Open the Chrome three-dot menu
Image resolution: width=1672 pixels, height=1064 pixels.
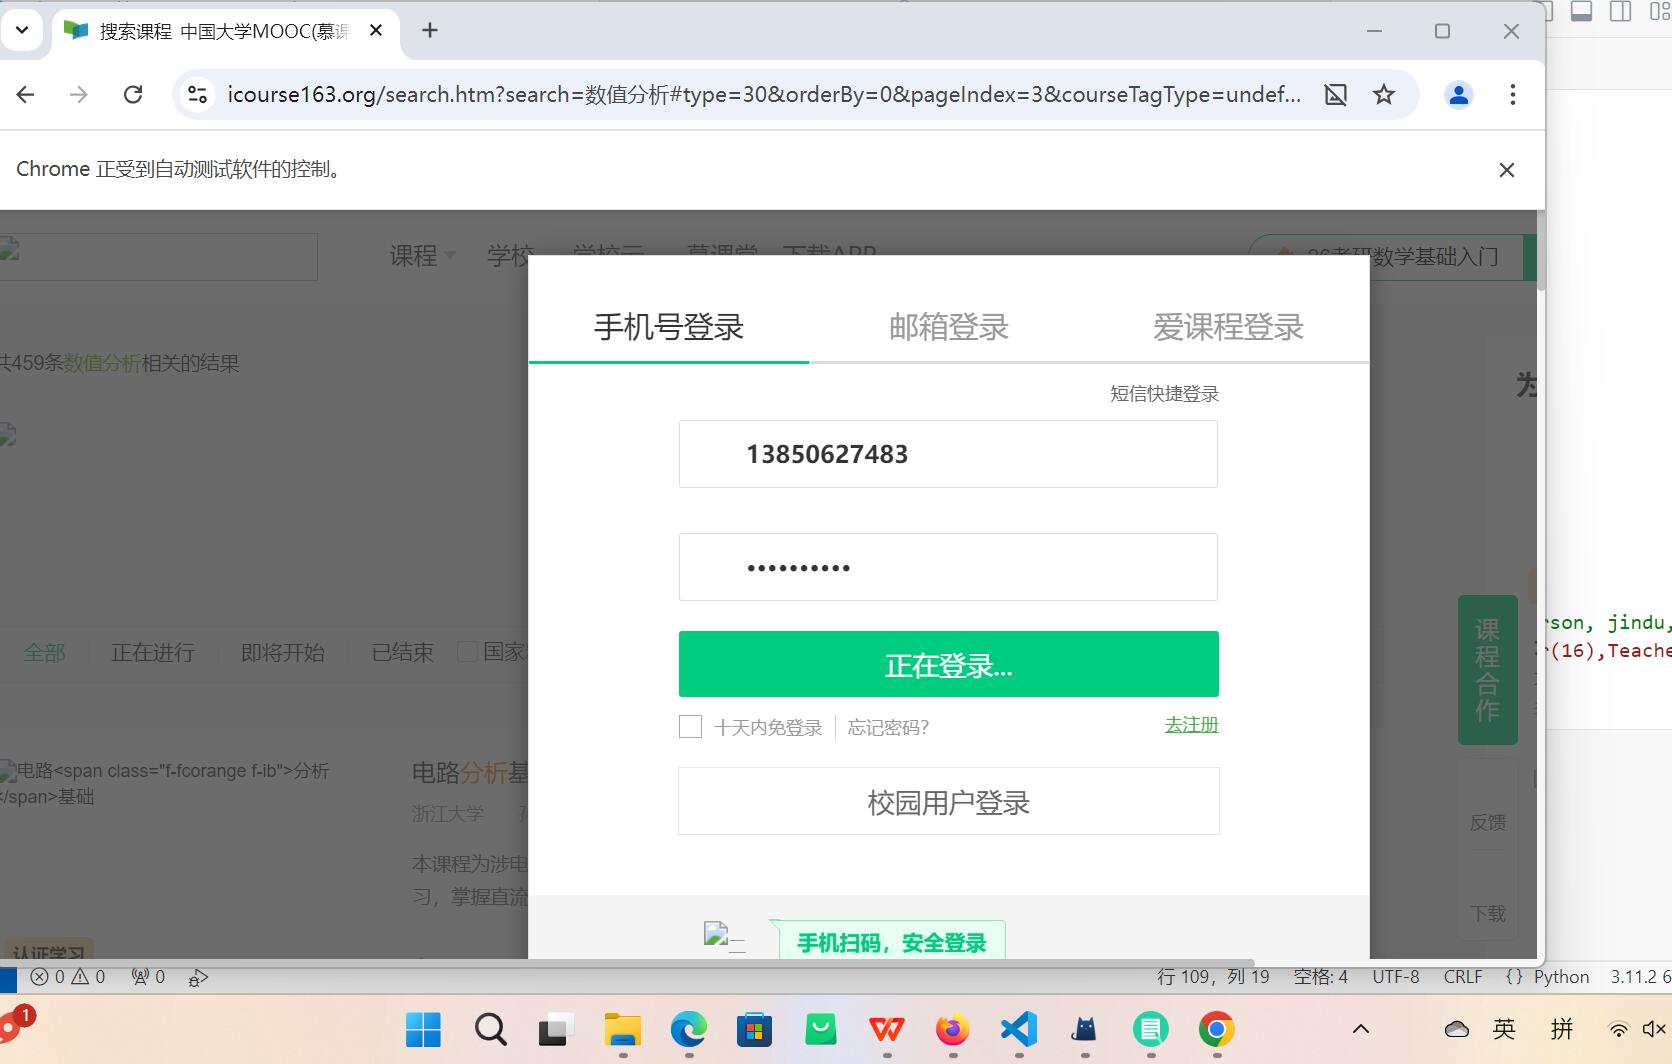click(x=1513, y=94)
